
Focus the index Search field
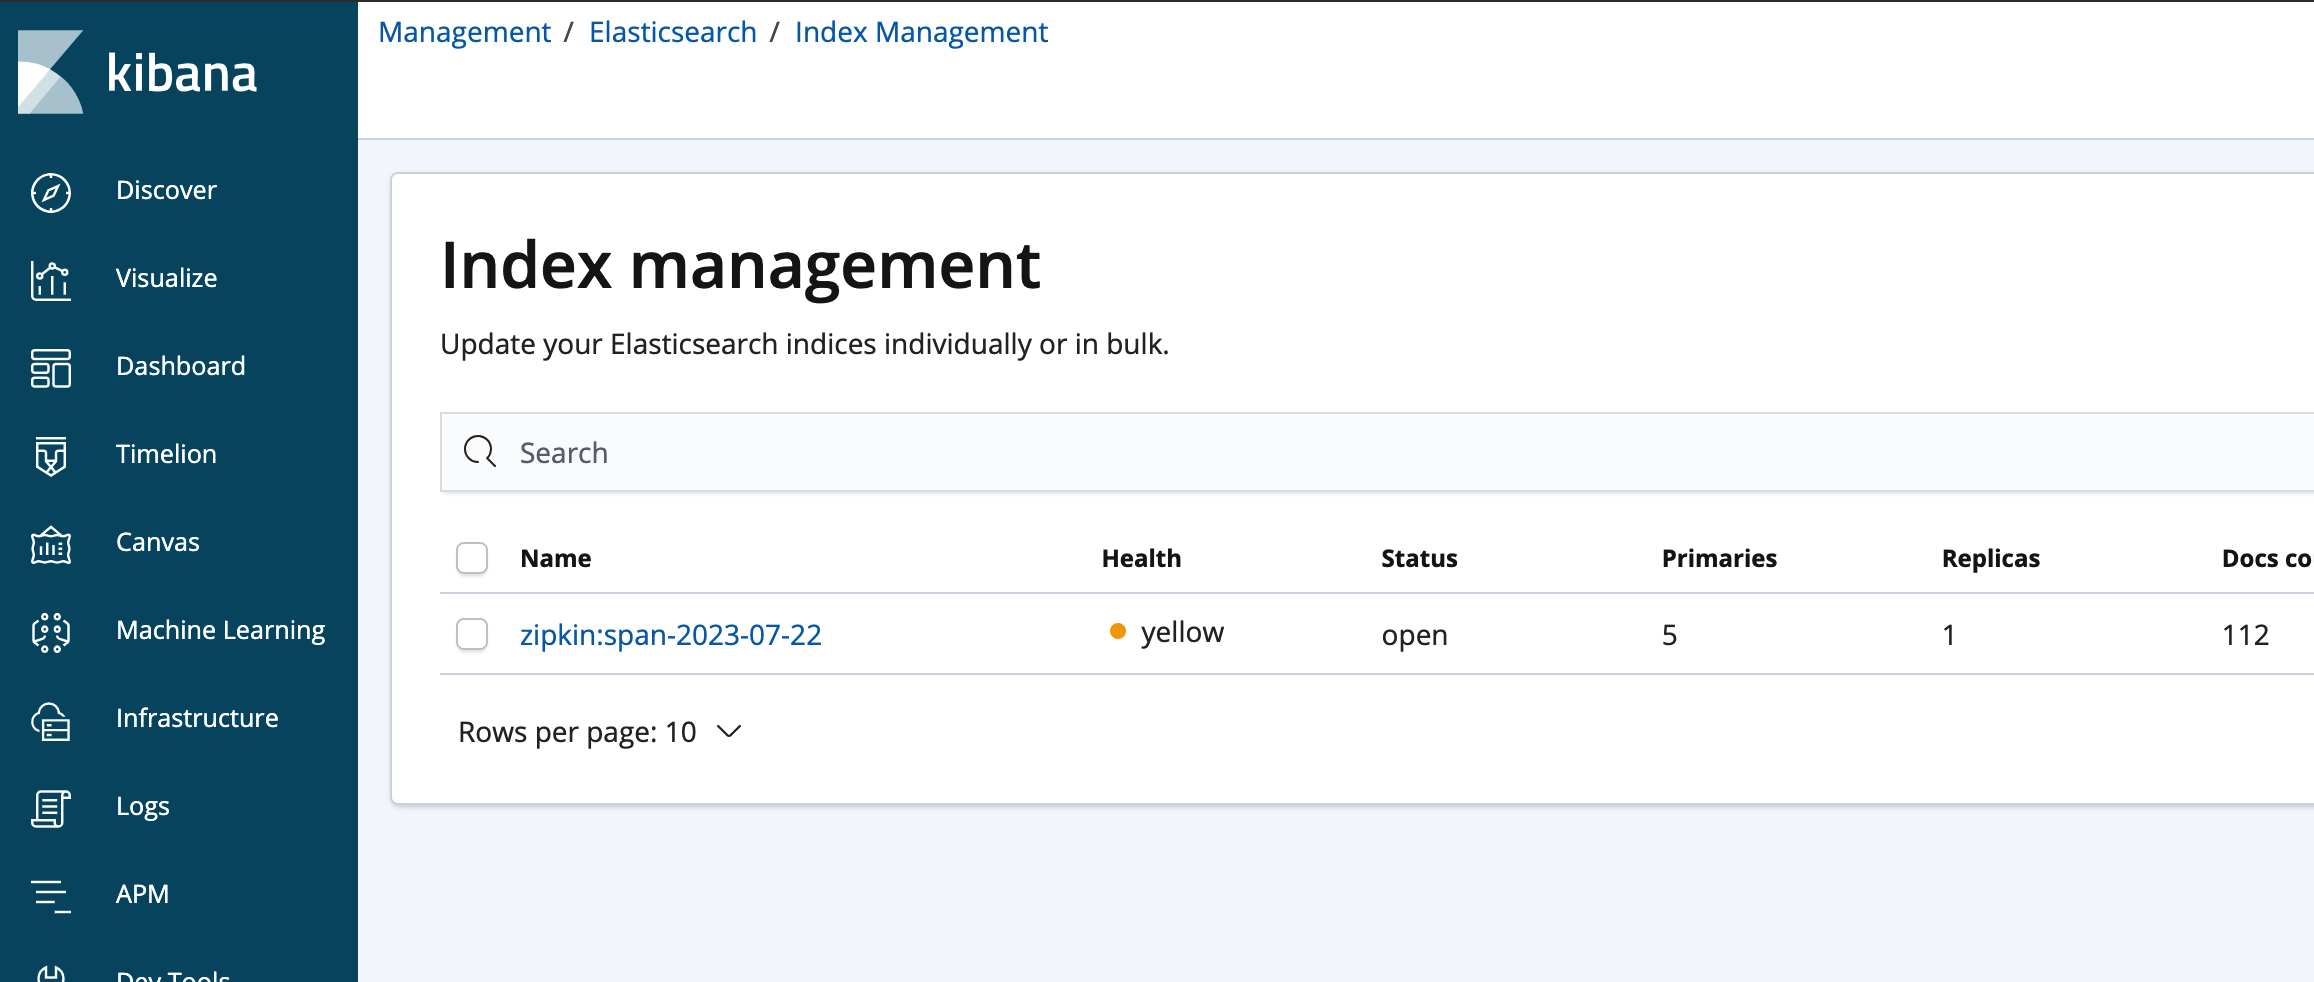pyautogui.click(x=1377, y=452)
